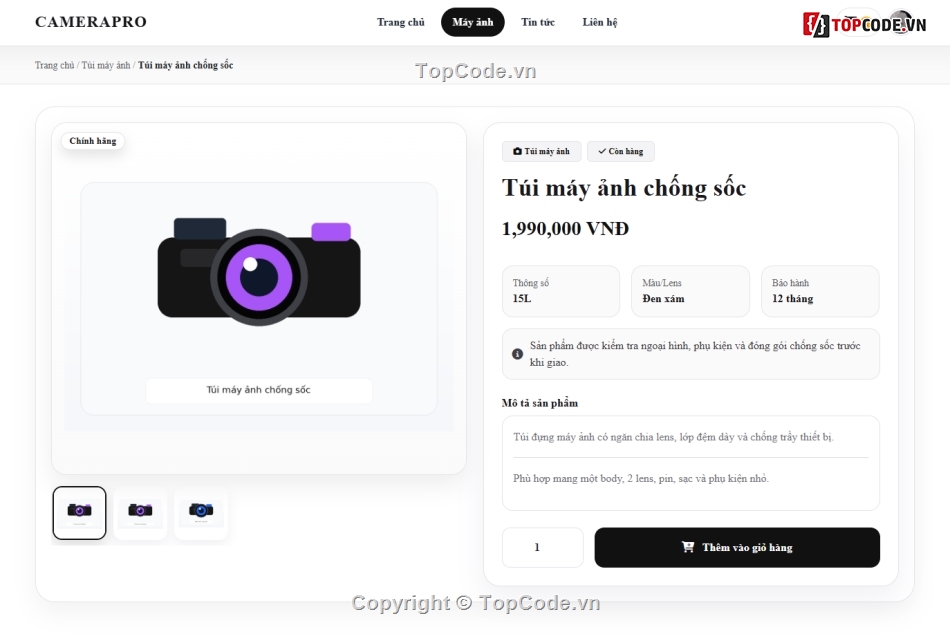Click Thêm vào giỏ hàng button

point(737,547)
